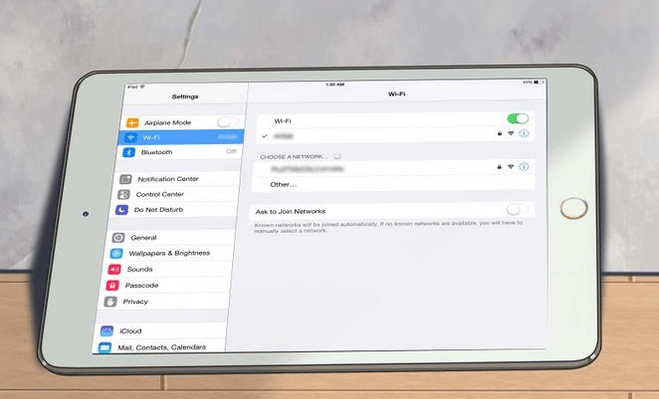Tap signal strength icon under Choose a Network
659x399 pixels.
coord(511,166)
